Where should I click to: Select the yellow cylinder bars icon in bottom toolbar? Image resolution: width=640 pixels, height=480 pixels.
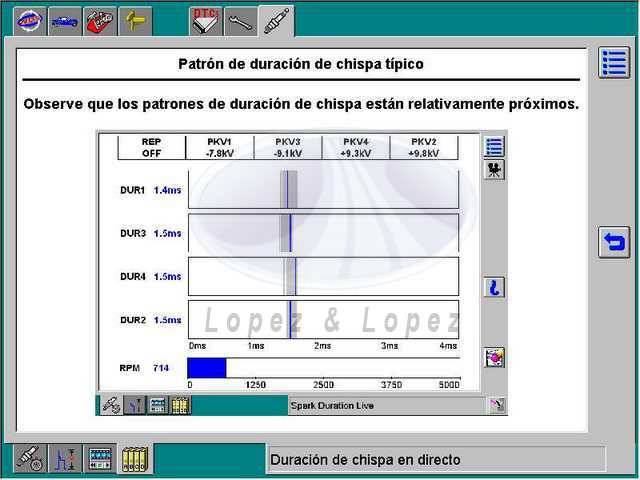pos(135,458)
